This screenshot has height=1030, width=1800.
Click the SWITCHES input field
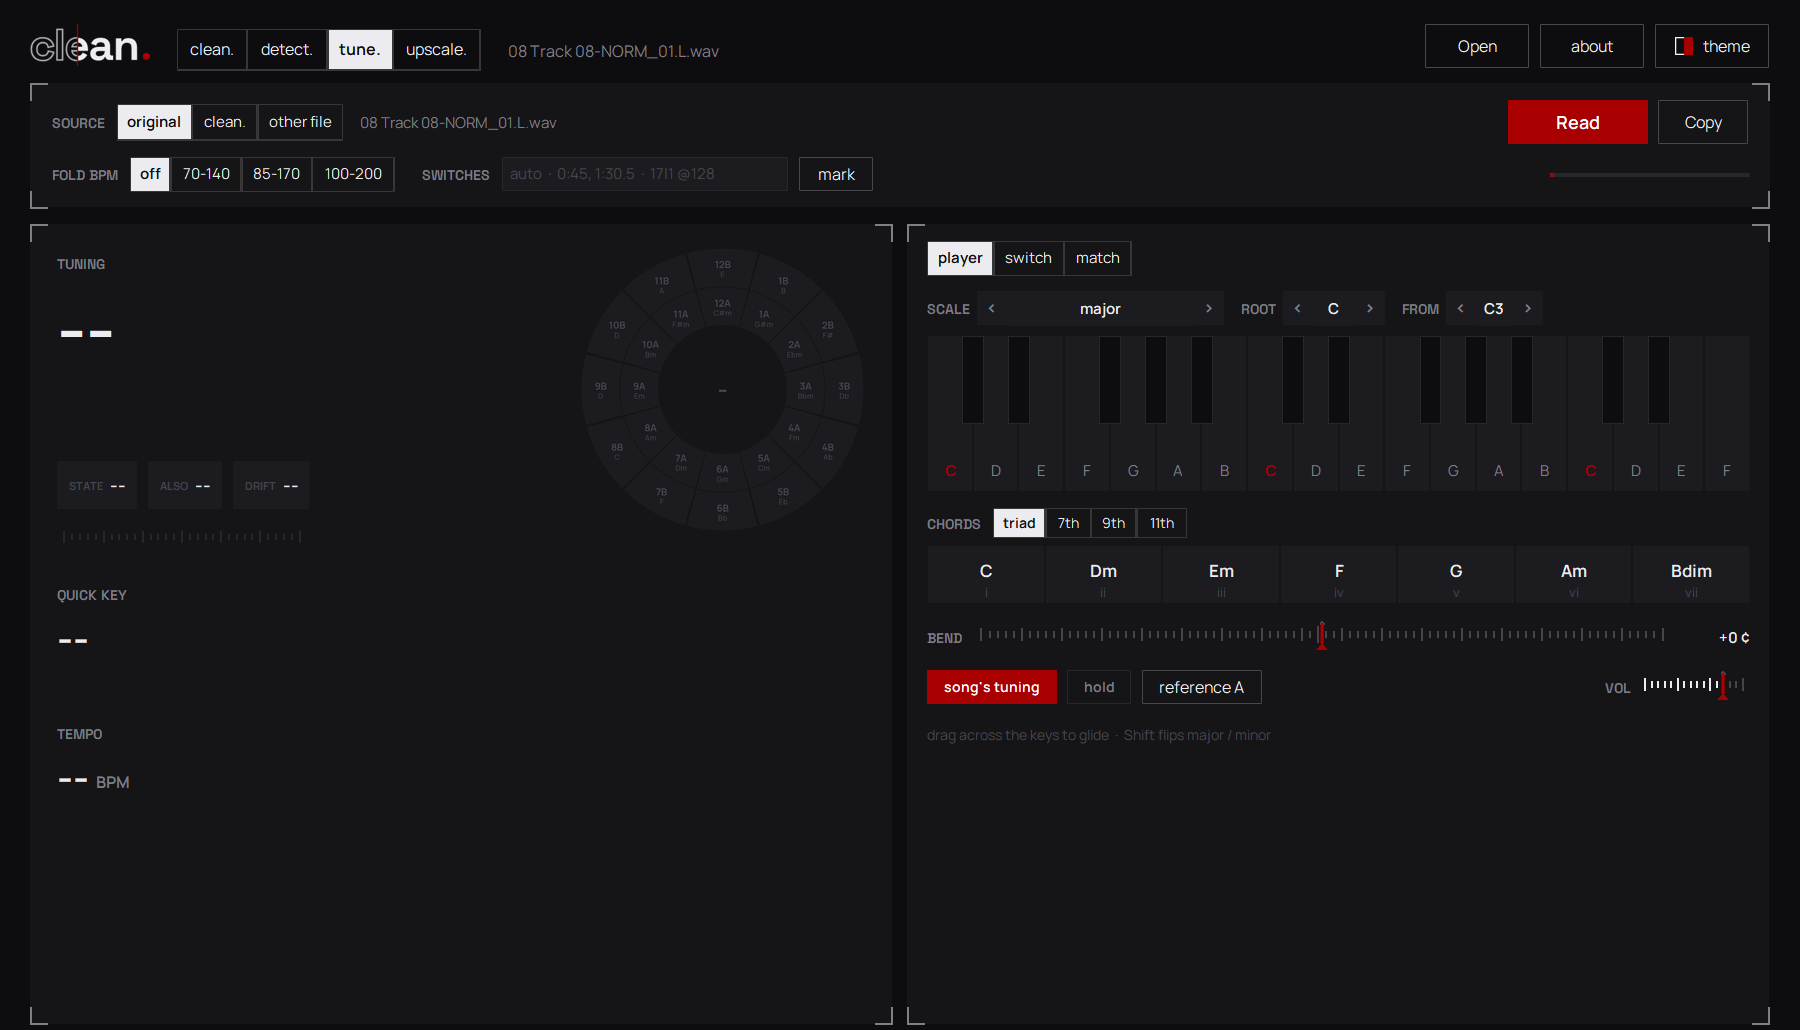(644, 174)
